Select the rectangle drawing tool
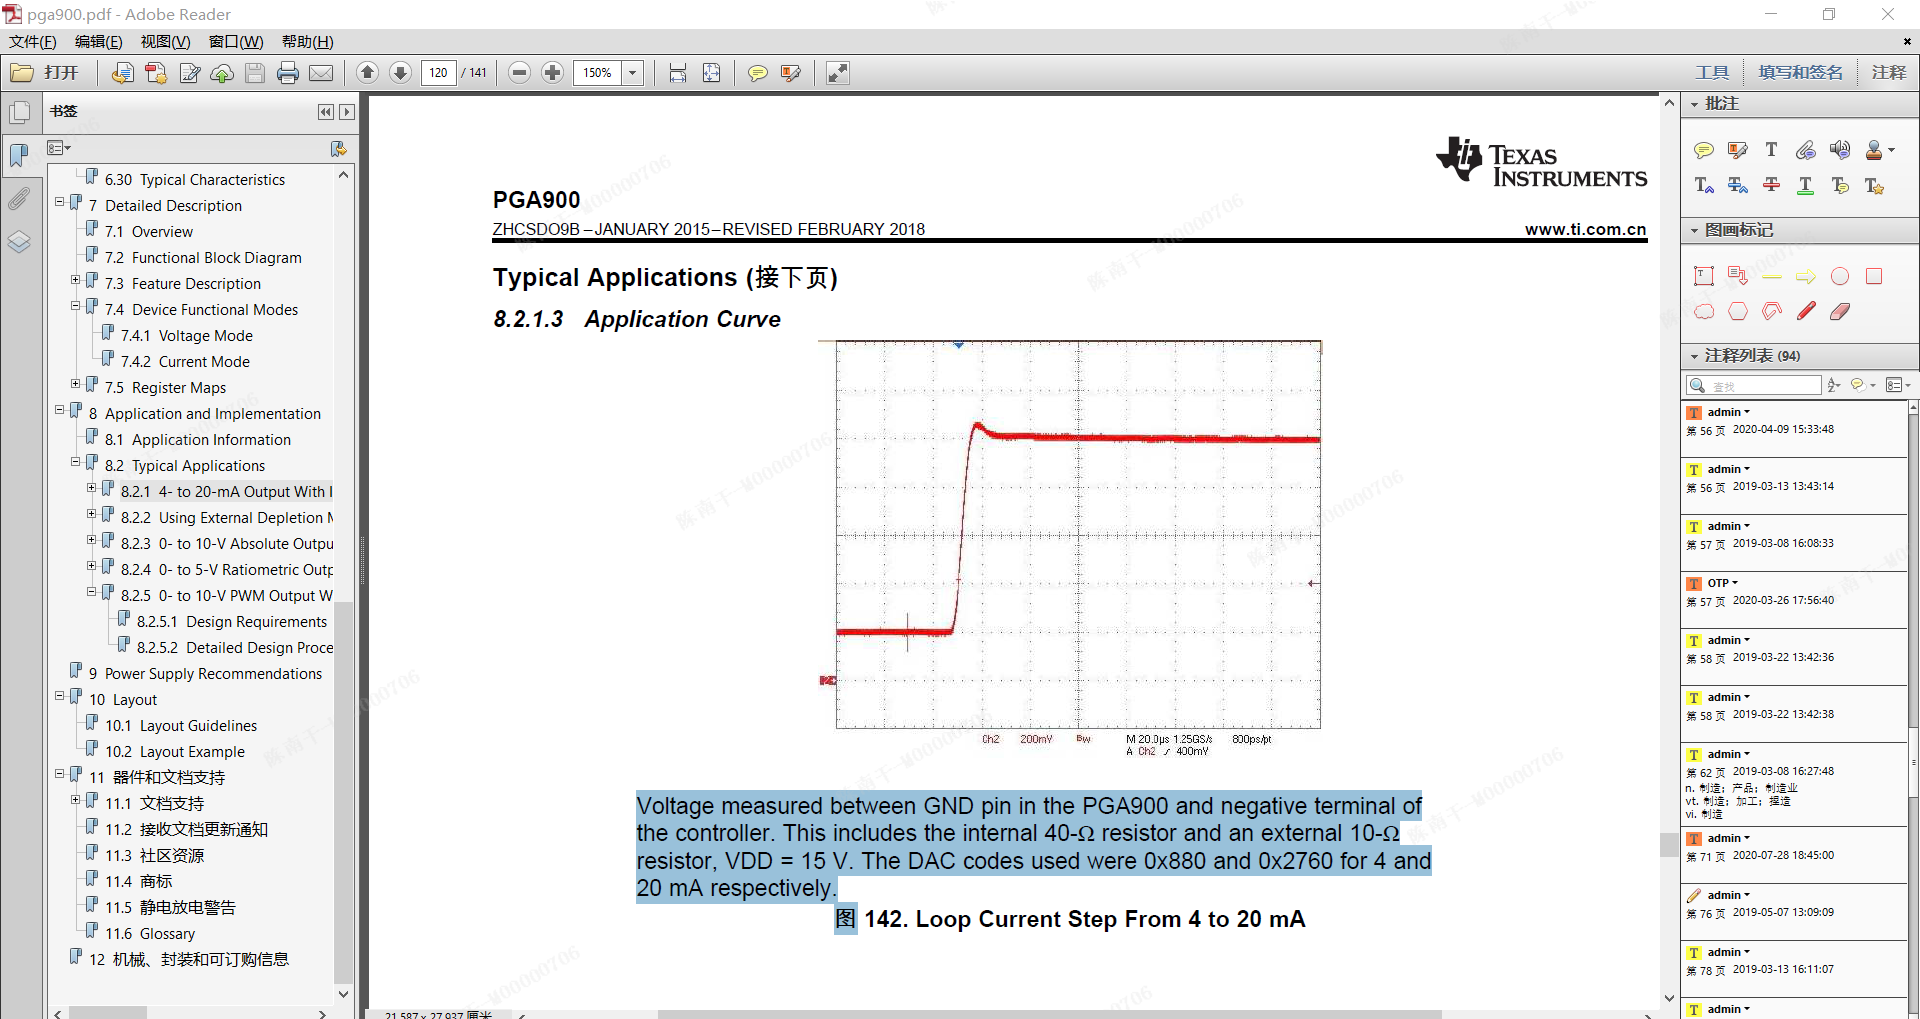 tap(1874, 276)
